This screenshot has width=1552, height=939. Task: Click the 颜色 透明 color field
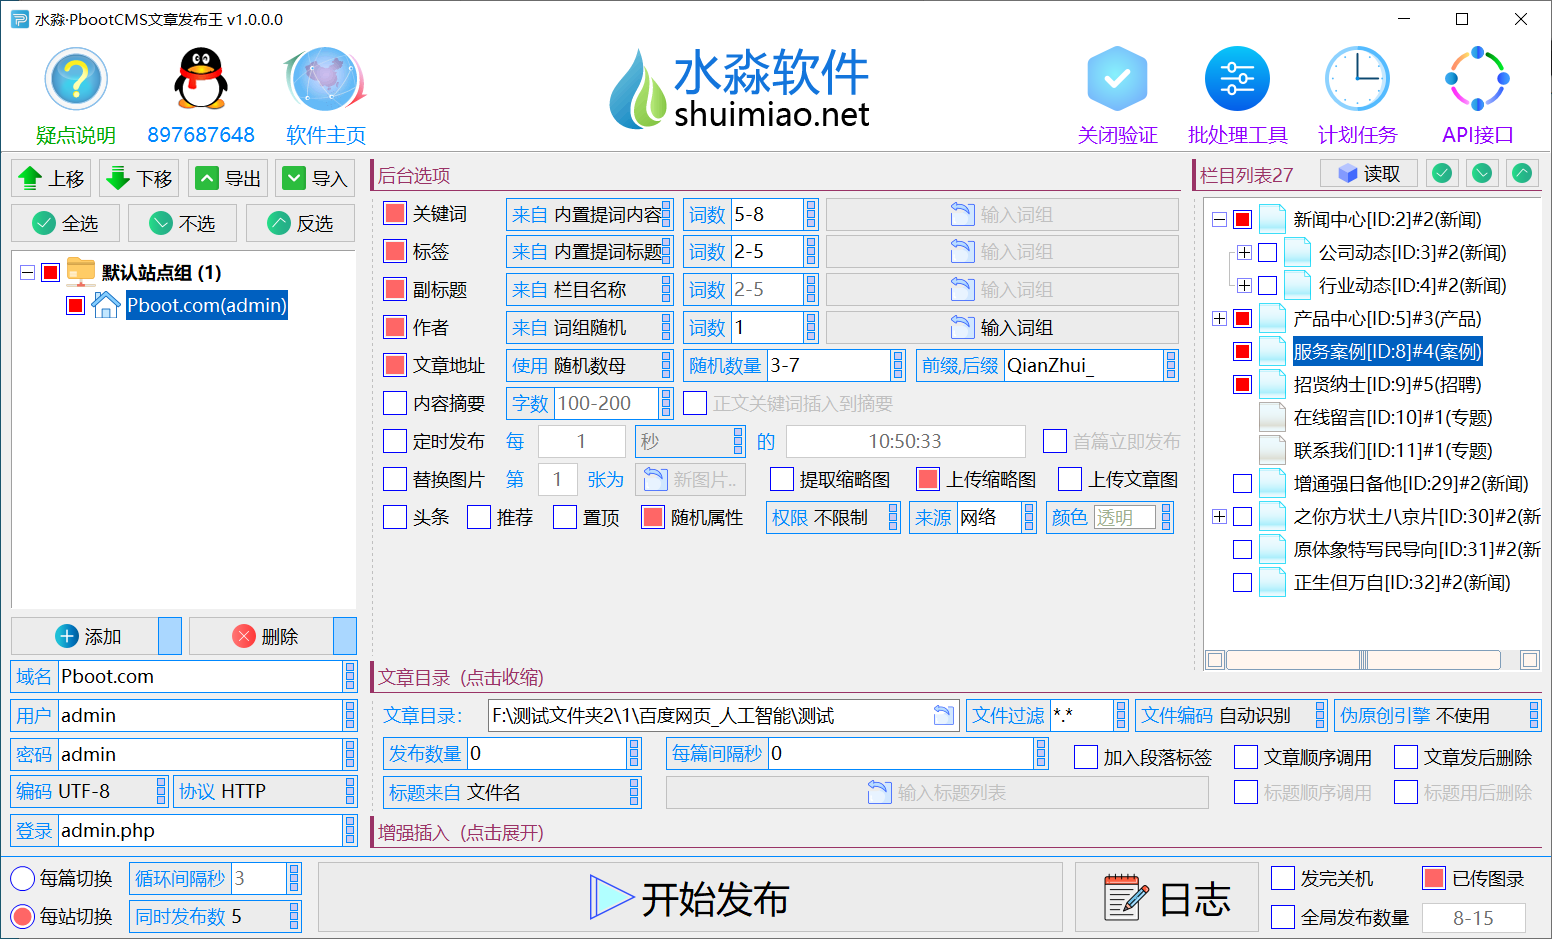(1124, 517)
